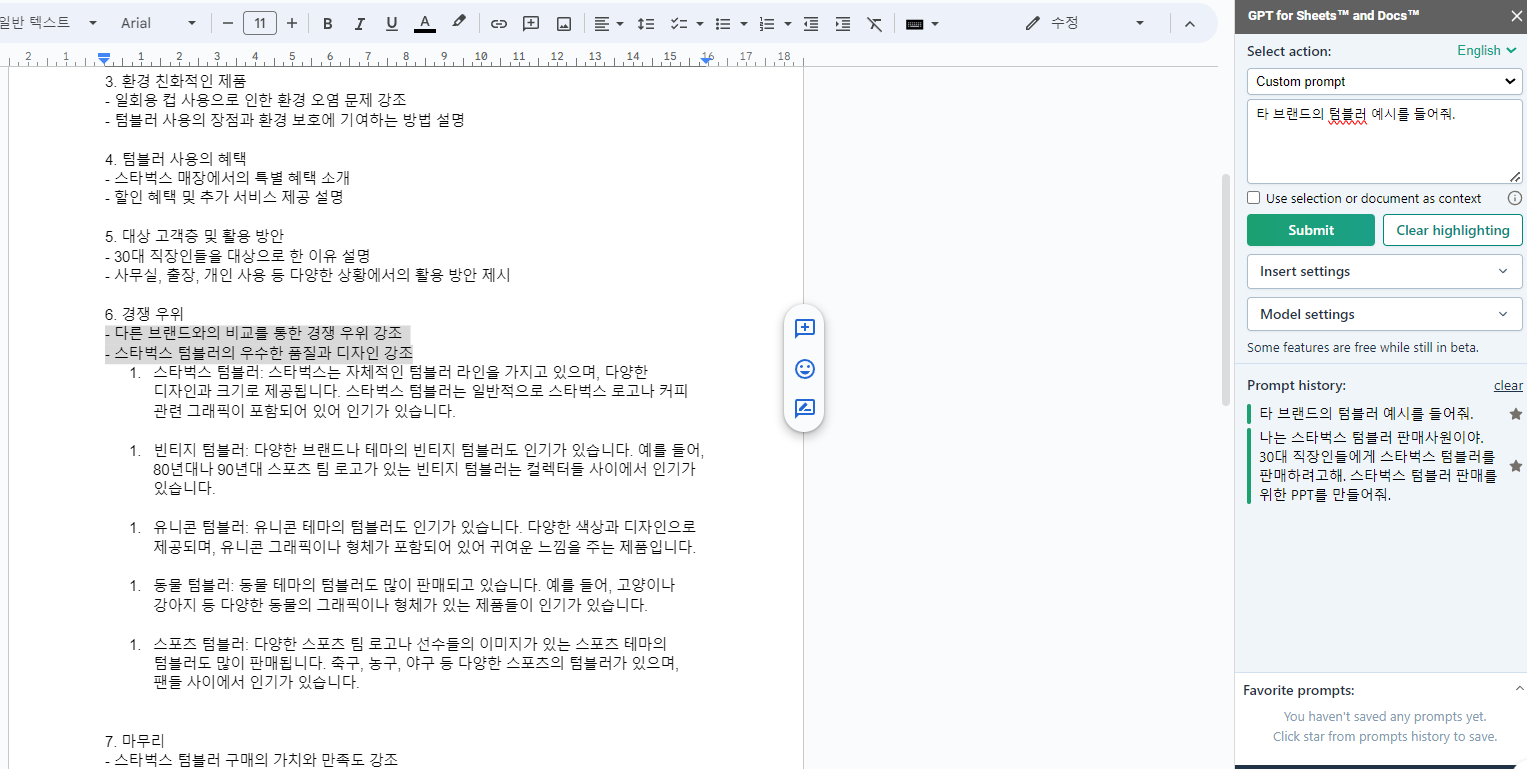This screenshot has width=1527, height=769.
Task: Insert a checklist
Action: 678,23
